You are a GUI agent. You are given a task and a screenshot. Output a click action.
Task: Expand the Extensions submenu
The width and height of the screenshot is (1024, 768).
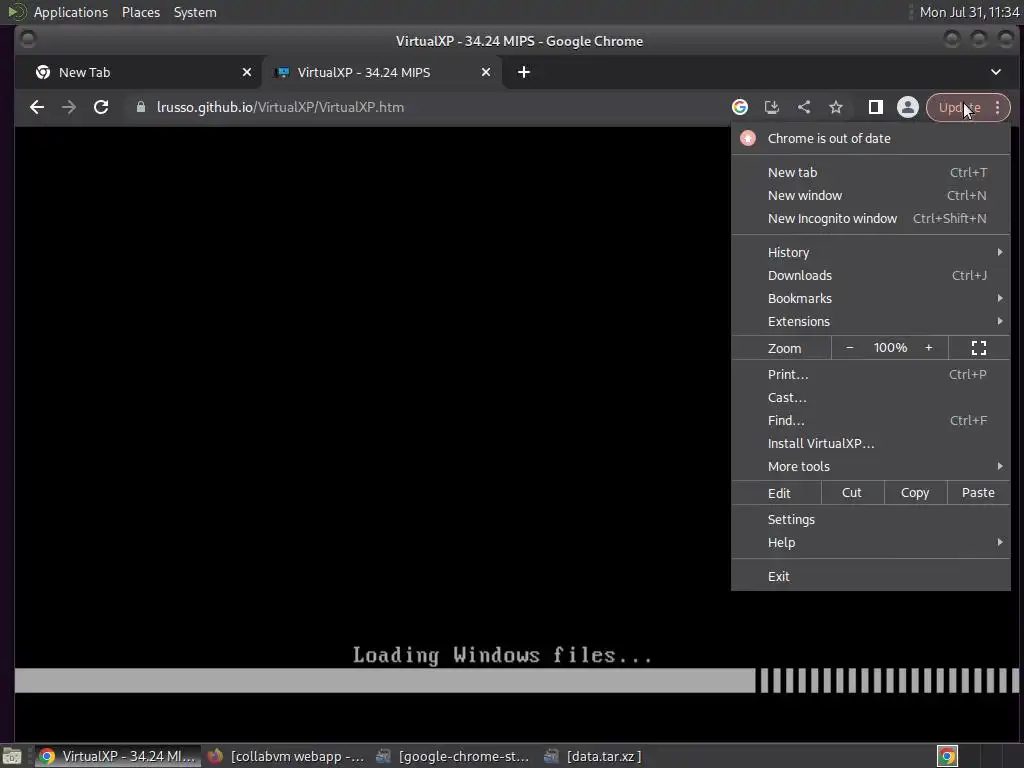click(871, 321)
